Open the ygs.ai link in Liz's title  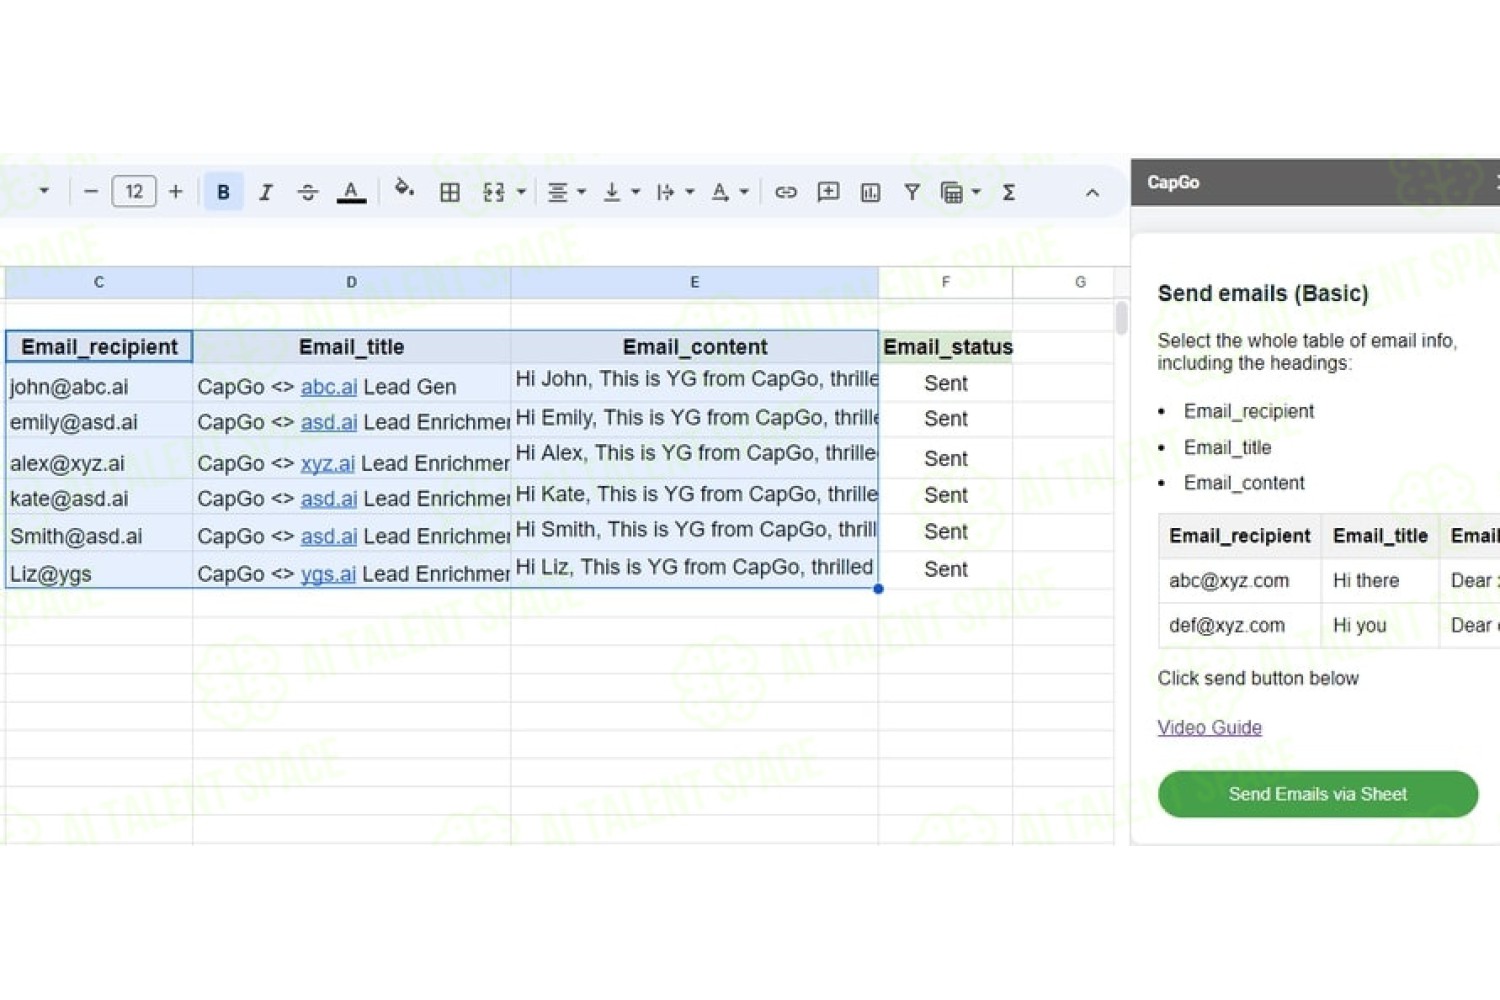click(x=328, y=574)
